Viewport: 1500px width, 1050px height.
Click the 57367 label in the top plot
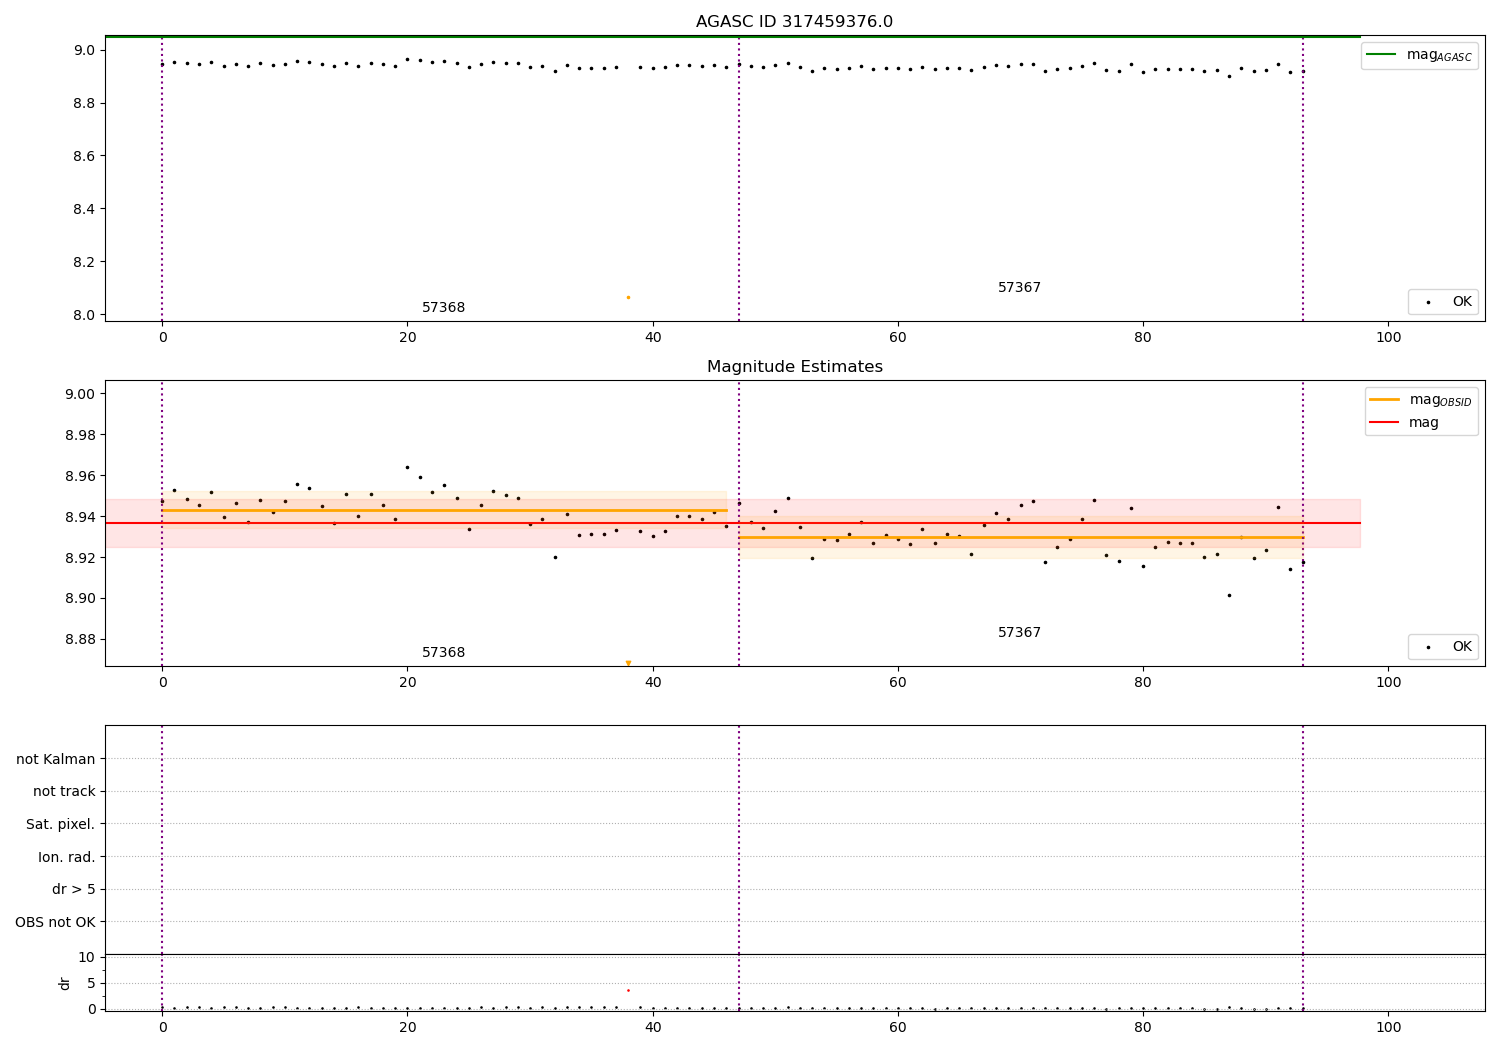coord(1019,288)
